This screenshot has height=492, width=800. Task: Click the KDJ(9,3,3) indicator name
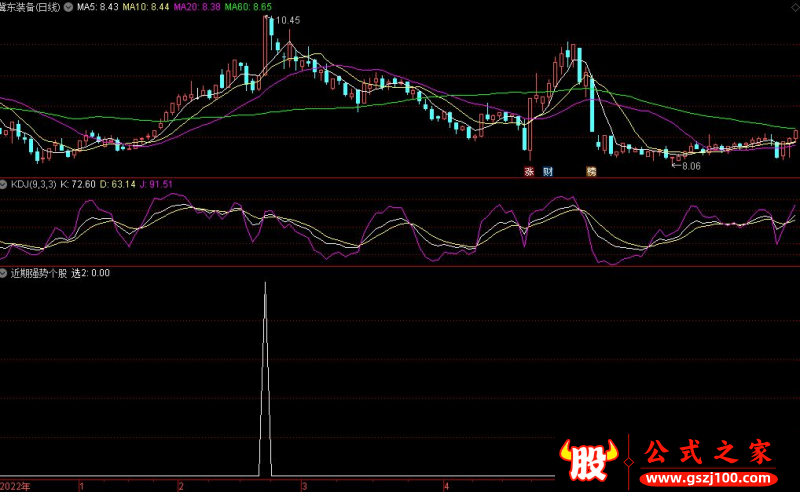[x=32, y=184]
